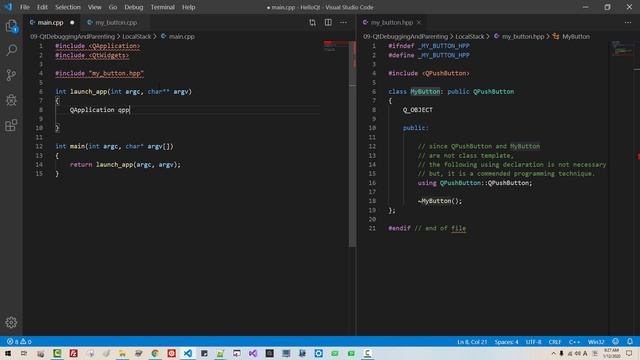Click the right editor minimap

point(621,48)
